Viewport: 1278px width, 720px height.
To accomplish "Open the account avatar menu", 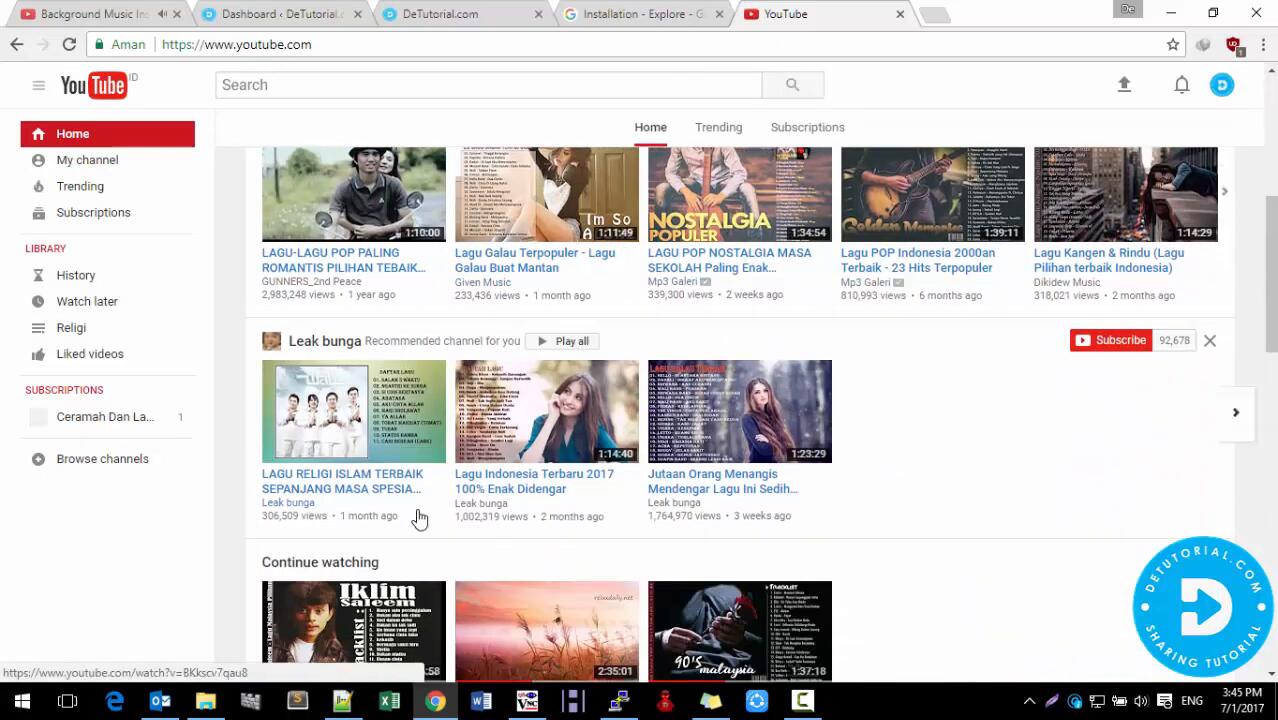I will coord(1222,85).
